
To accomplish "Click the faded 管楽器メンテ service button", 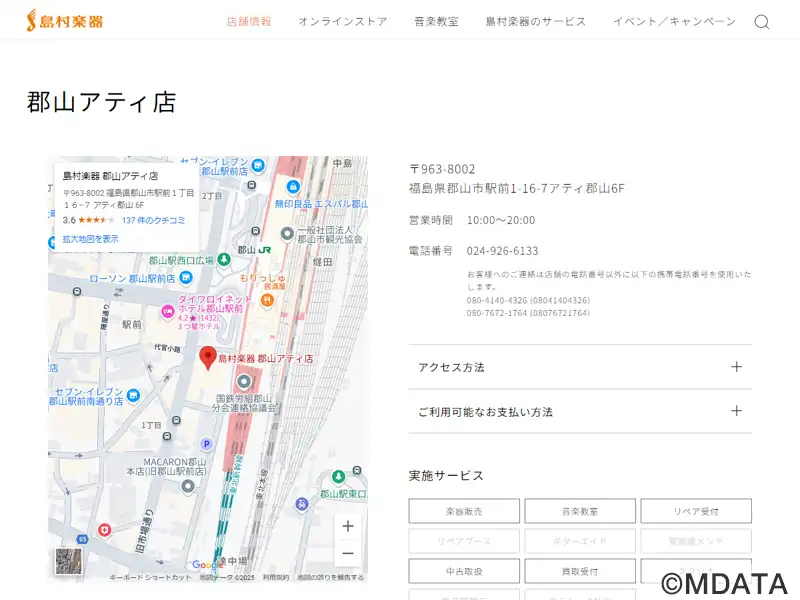I will (696, 541).
